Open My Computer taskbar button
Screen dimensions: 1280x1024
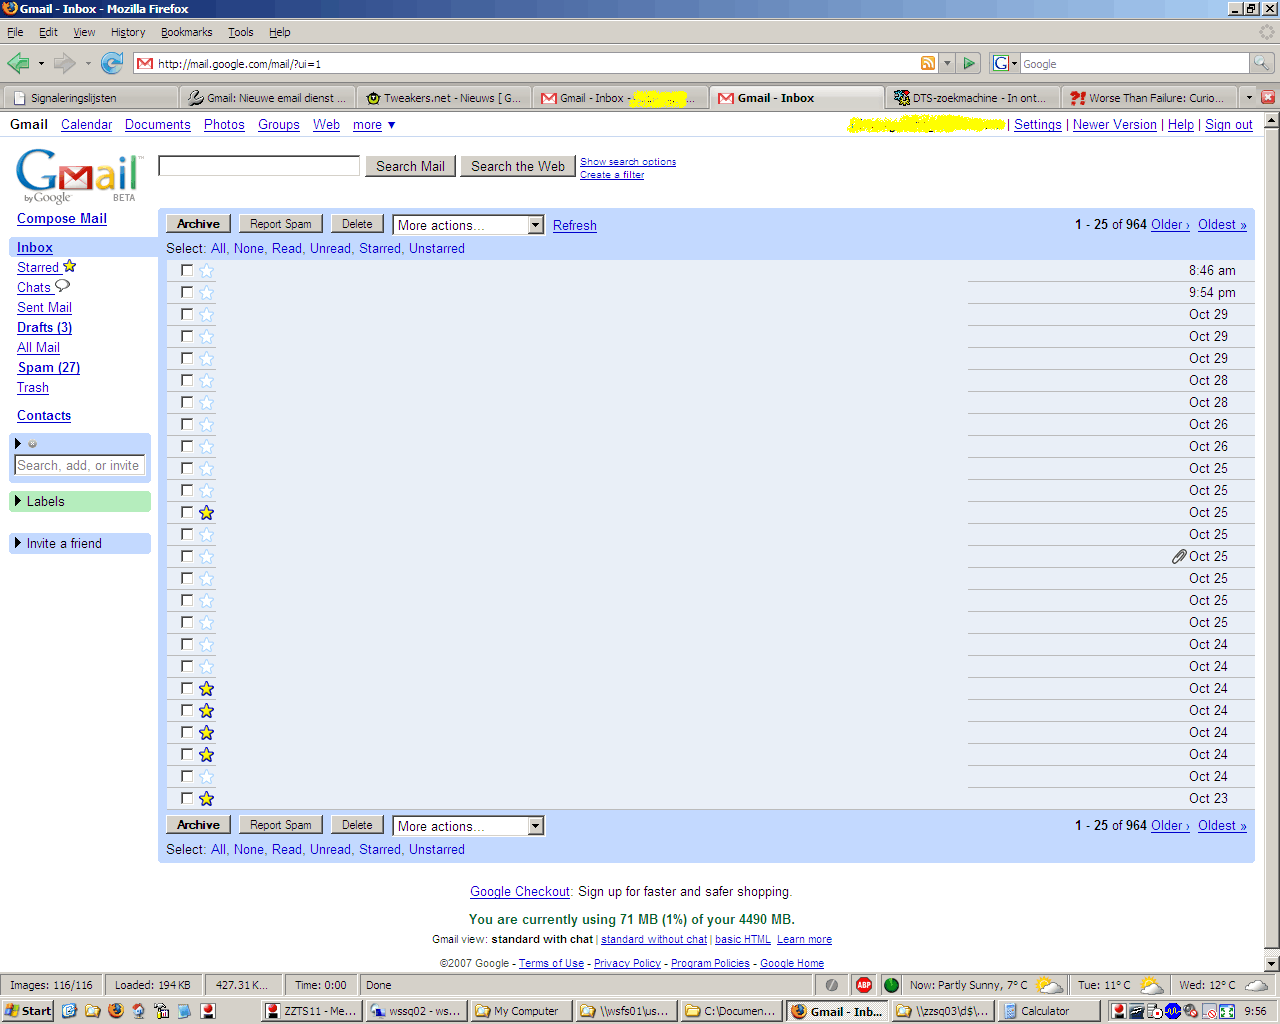point(521,1011)
